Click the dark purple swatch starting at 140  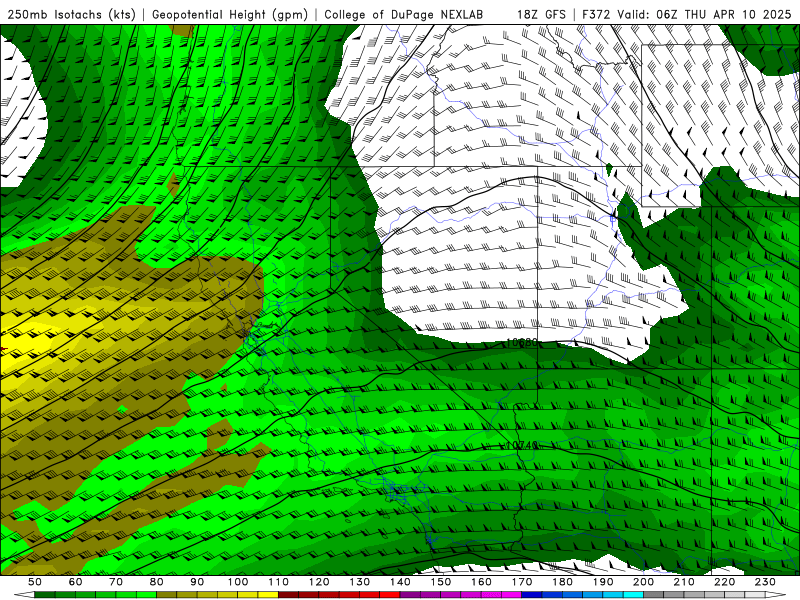click(410, 595)
